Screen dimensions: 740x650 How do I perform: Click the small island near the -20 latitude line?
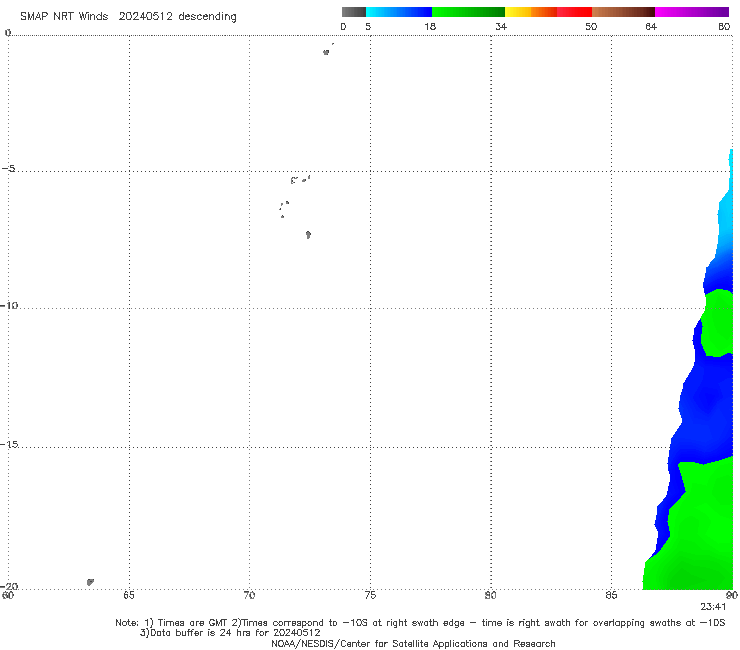pyautogui.click(x=90, y=582)
